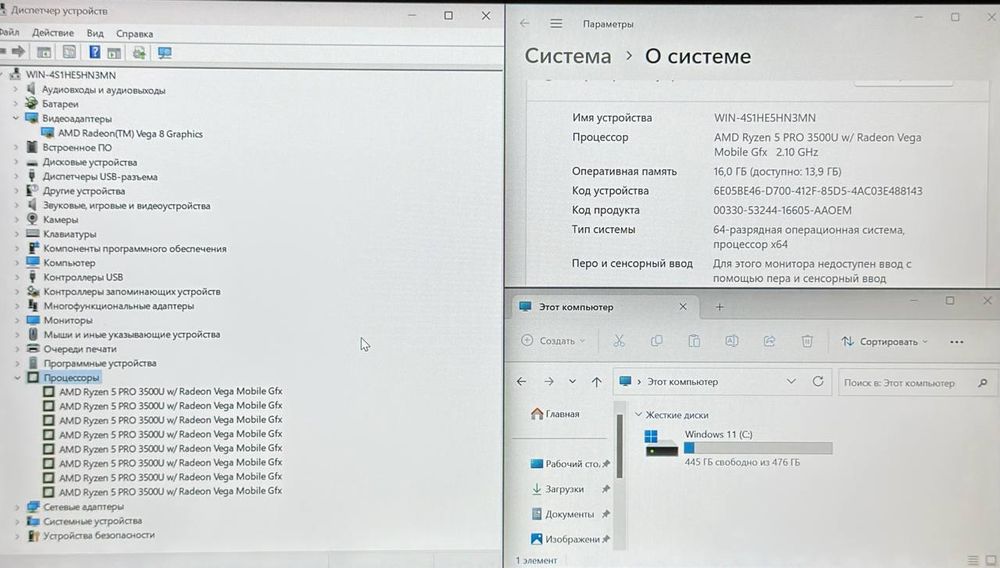Refresh the Explorer view

[818, 381]
